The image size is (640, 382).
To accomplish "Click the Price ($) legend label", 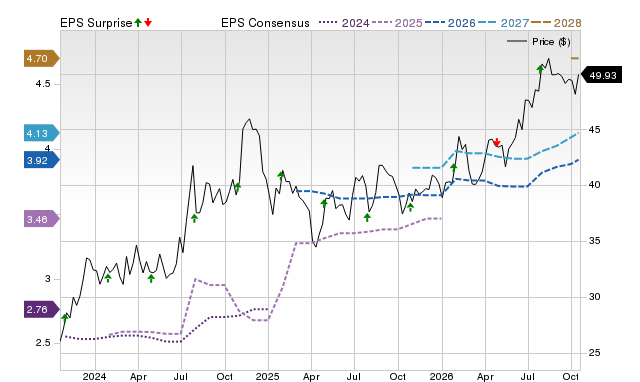I will click(x=551, y=42).
